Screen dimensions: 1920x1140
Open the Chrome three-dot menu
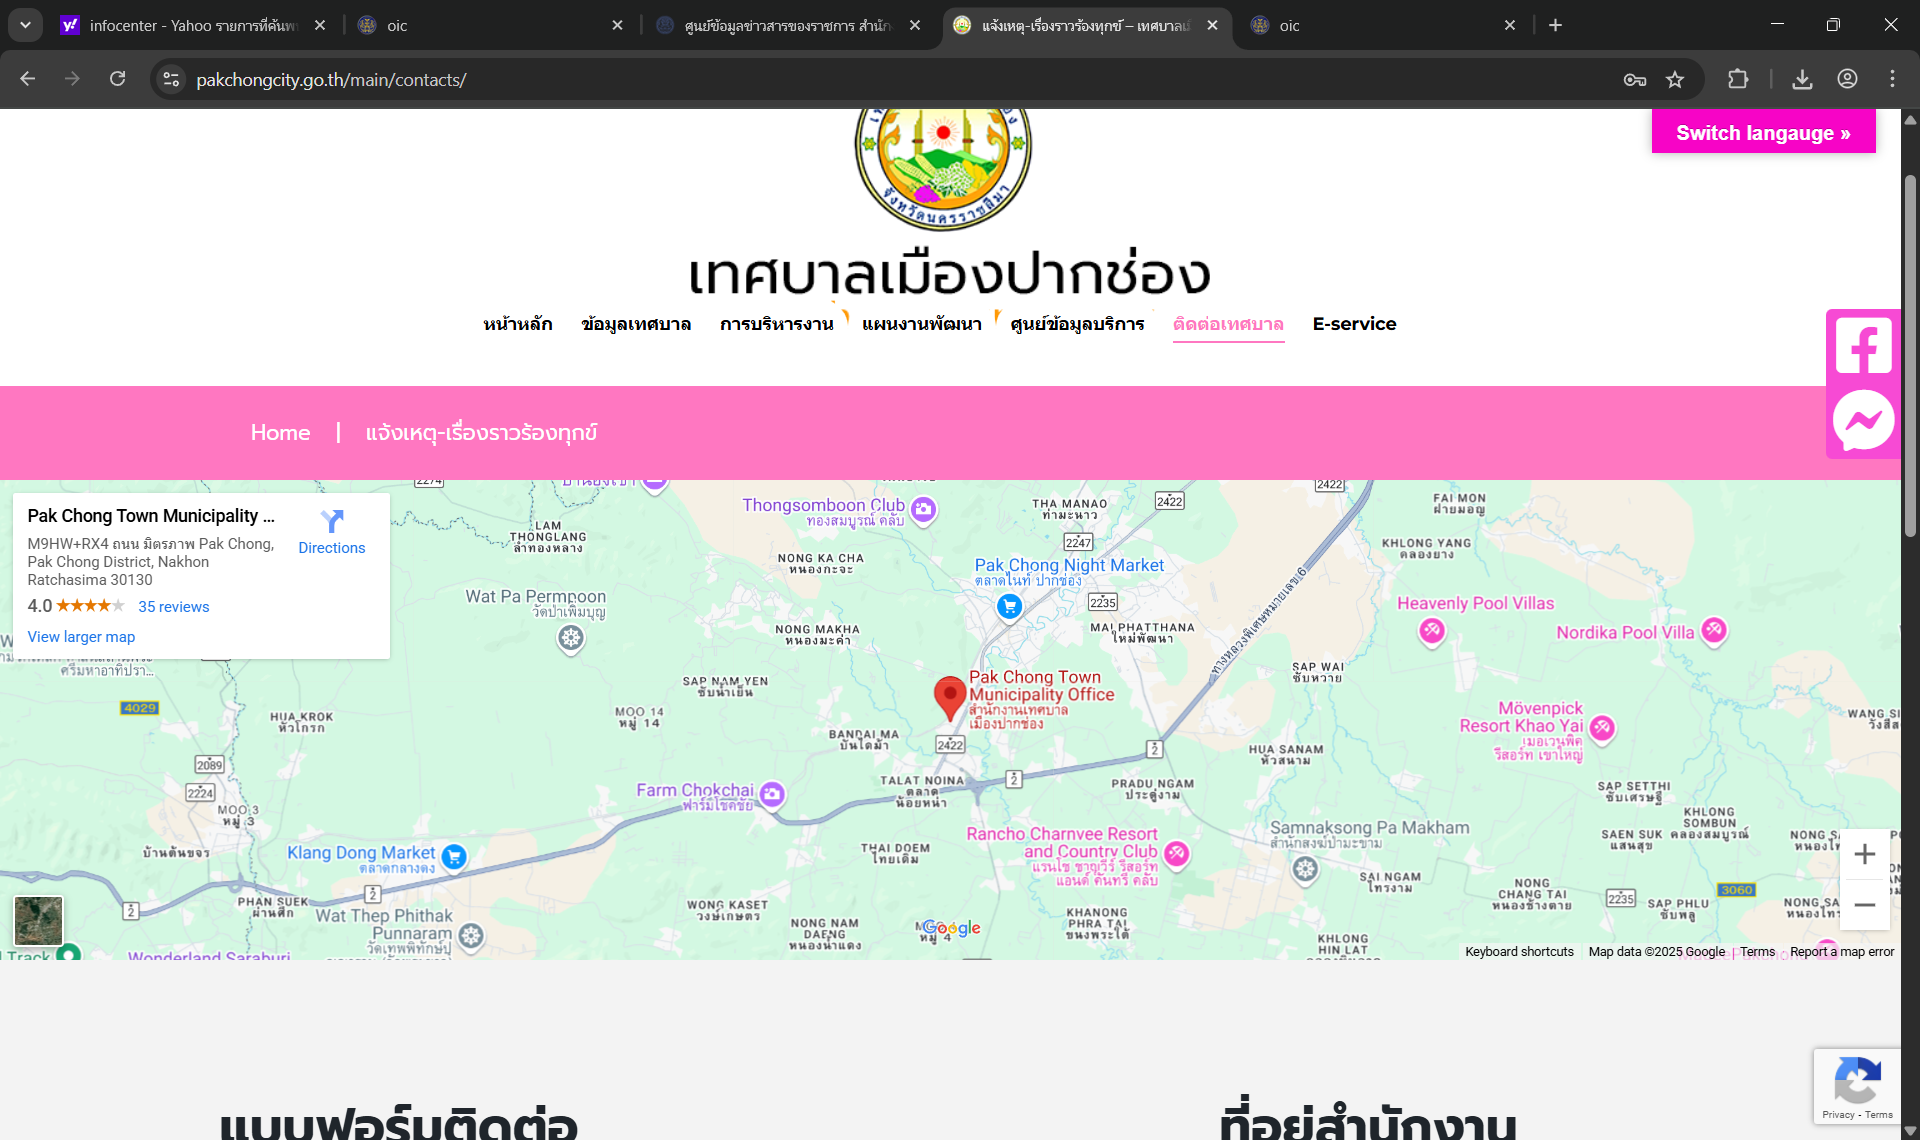coord(1892,79)
